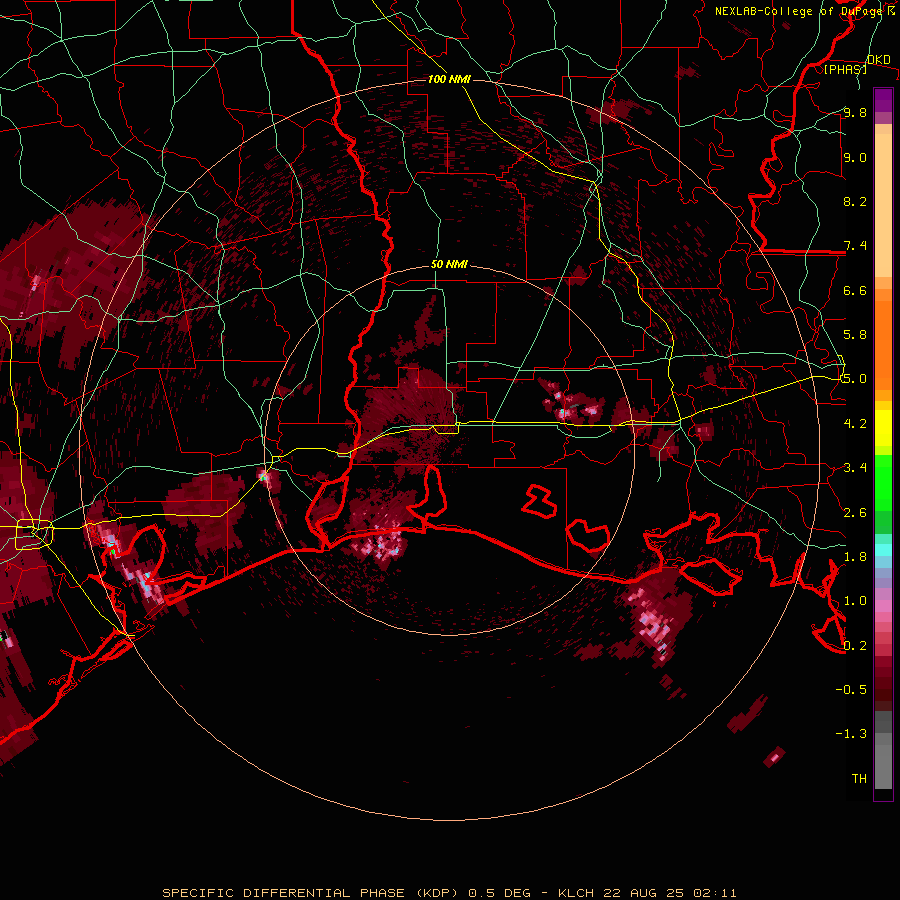Click the 1.0 scale value

tap(855, 601)
